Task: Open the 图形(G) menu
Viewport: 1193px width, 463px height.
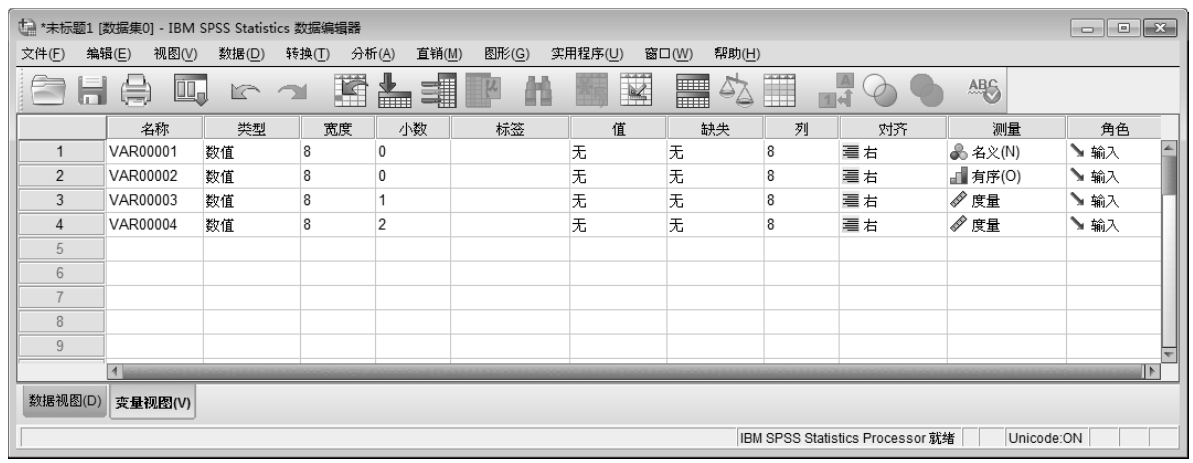Action: (x=507, y=53)
